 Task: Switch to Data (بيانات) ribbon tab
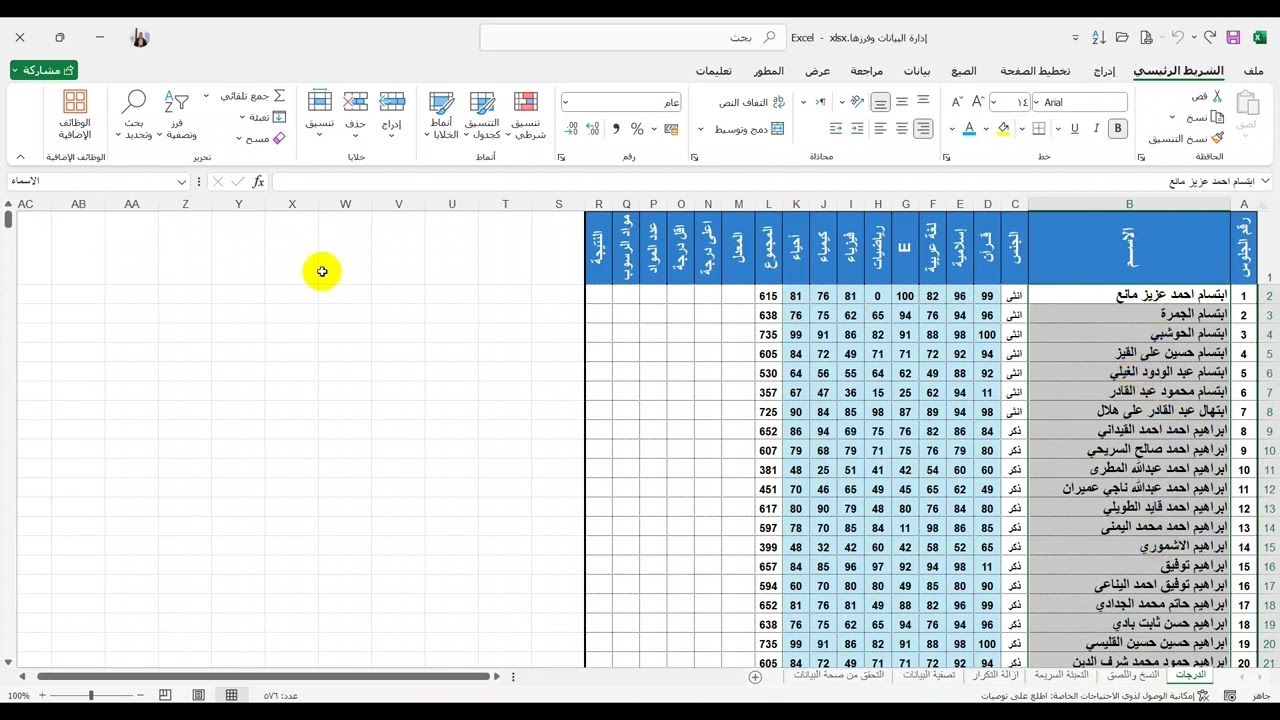click(x=917, y=71)
